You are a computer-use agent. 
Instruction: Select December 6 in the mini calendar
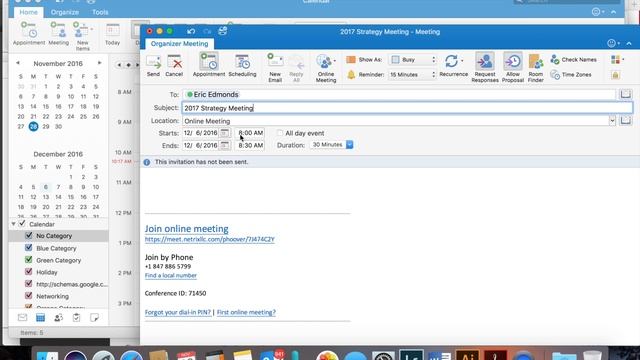[x=46, y=187]
